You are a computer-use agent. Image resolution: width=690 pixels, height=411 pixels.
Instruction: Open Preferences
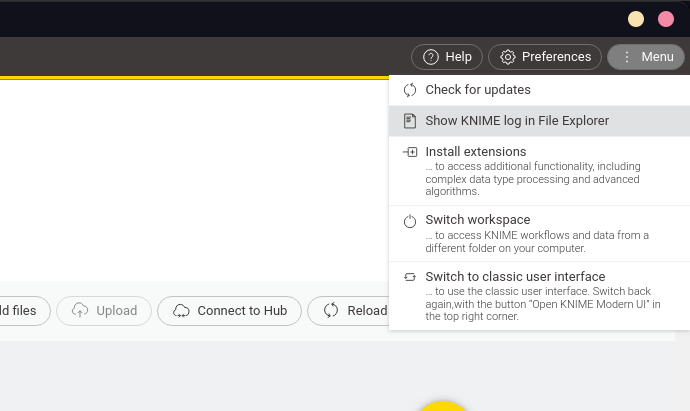click(x=545, y=57)
